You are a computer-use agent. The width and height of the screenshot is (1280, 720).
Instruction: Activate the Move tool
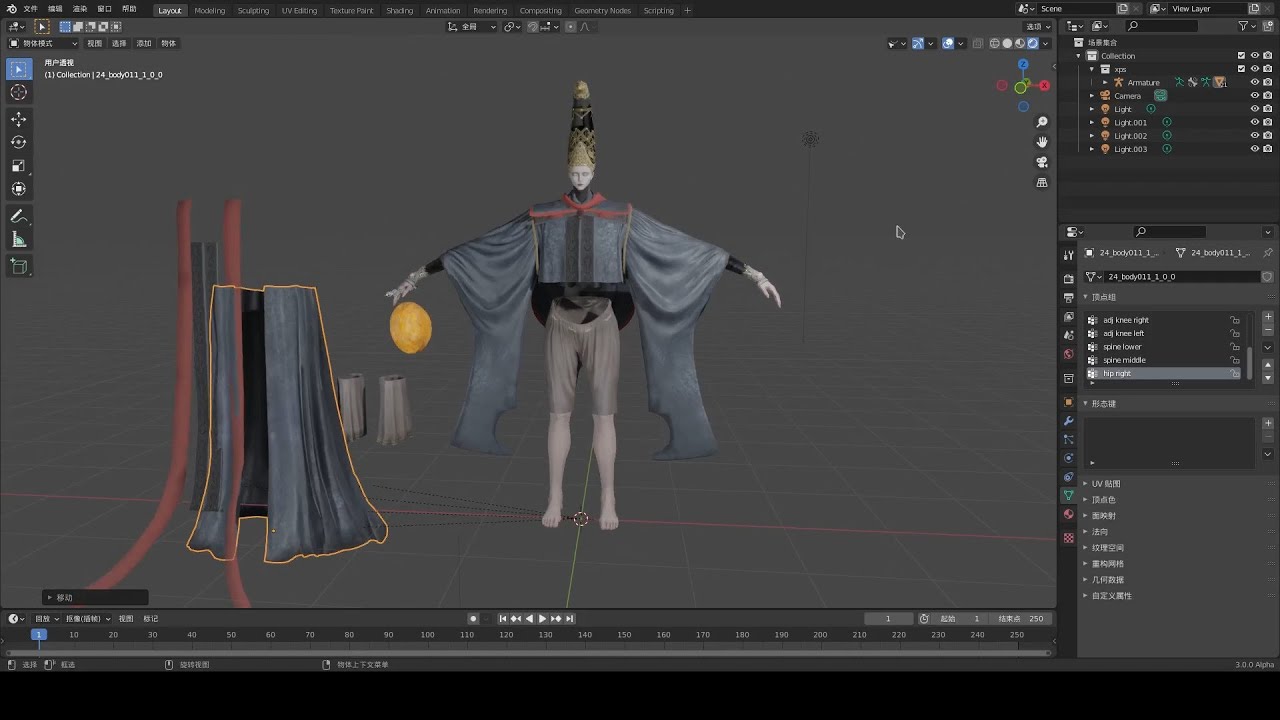pyautogui.click(x=18, y=119)
